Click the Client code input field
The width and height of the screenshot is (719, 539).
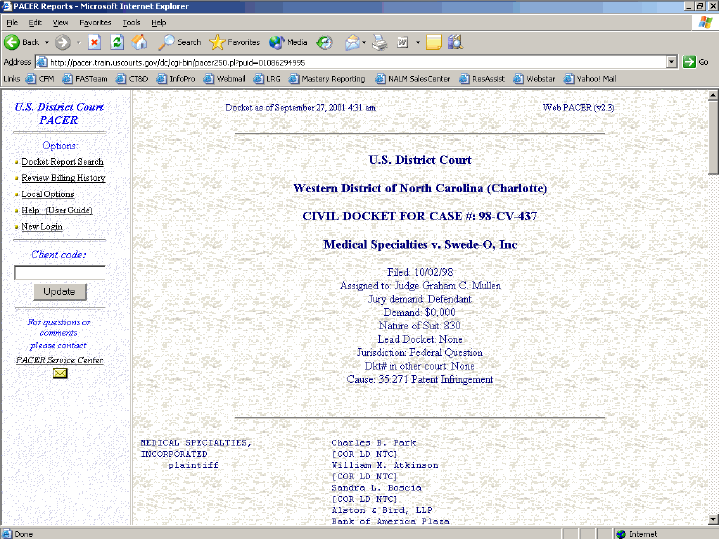[60, 273]
